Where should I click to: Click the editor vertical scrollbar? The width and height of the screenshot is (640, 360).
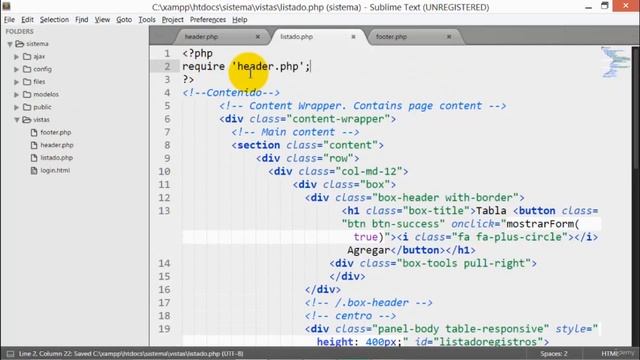coord(636,107)
